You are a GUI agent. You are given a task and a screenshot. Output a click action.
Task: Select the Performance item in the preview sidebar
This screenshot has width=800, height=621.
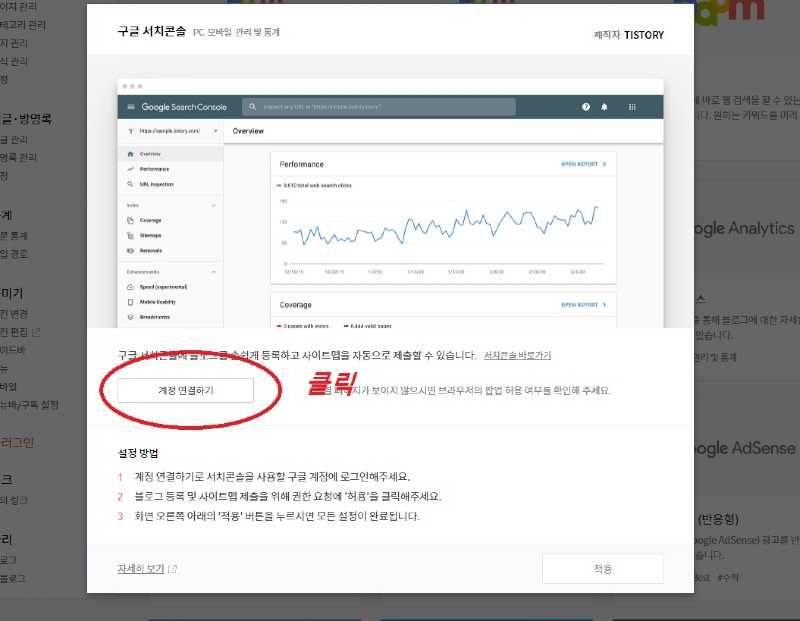(154, 169)
